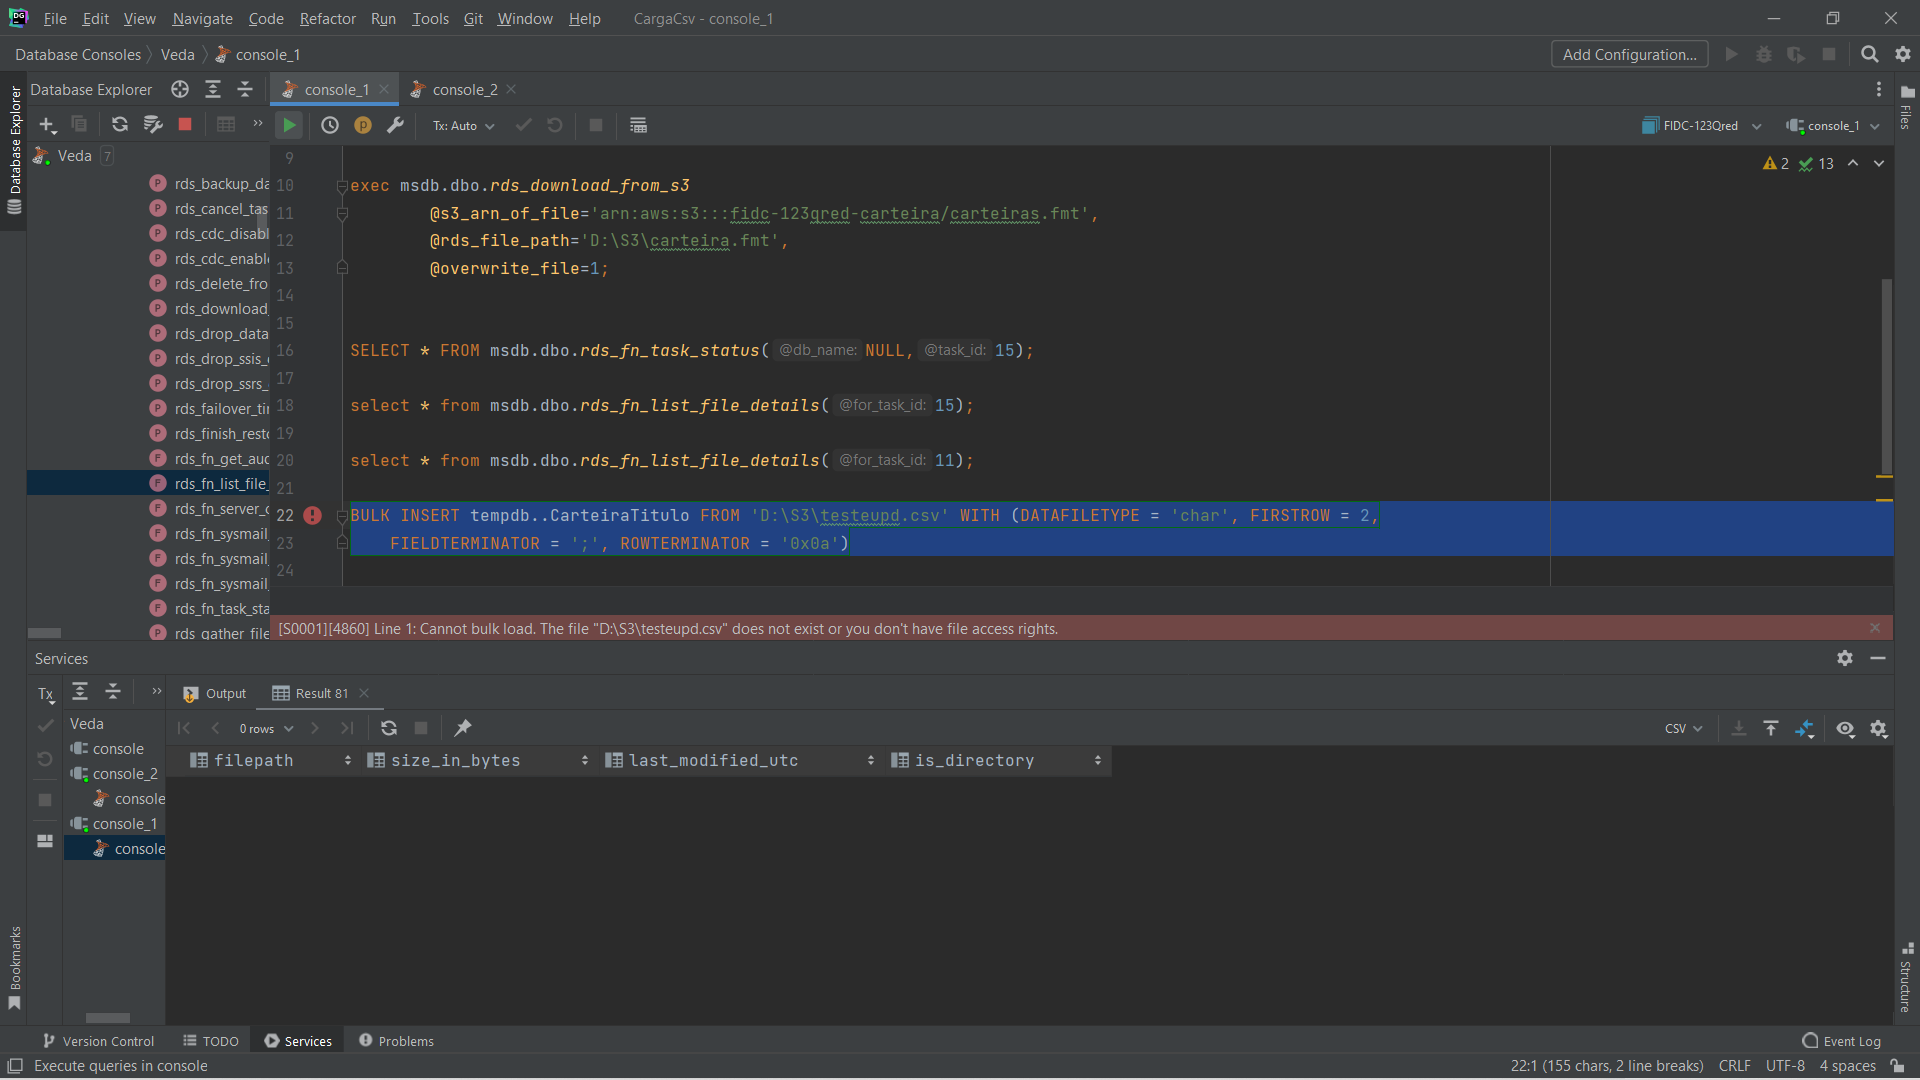Open editor tab options three dots
1920x1080 pixels.
(1879, 89)
